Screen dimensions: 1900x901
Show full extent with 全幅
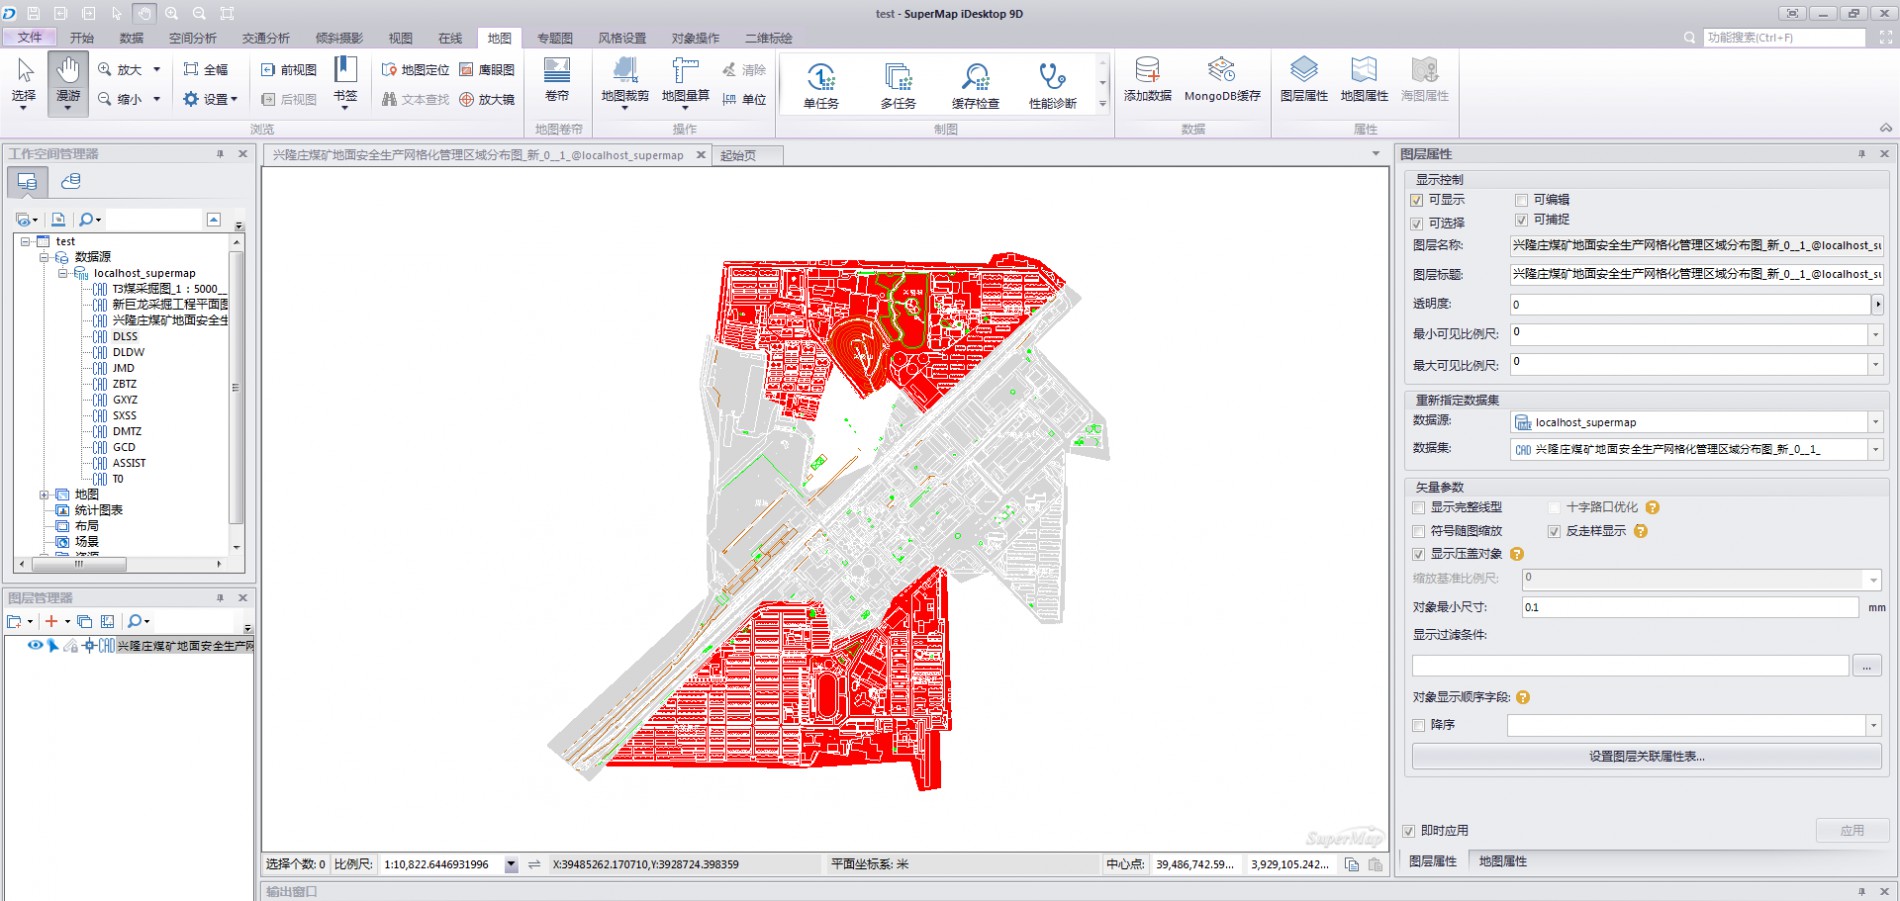click(x=206, y=69)
